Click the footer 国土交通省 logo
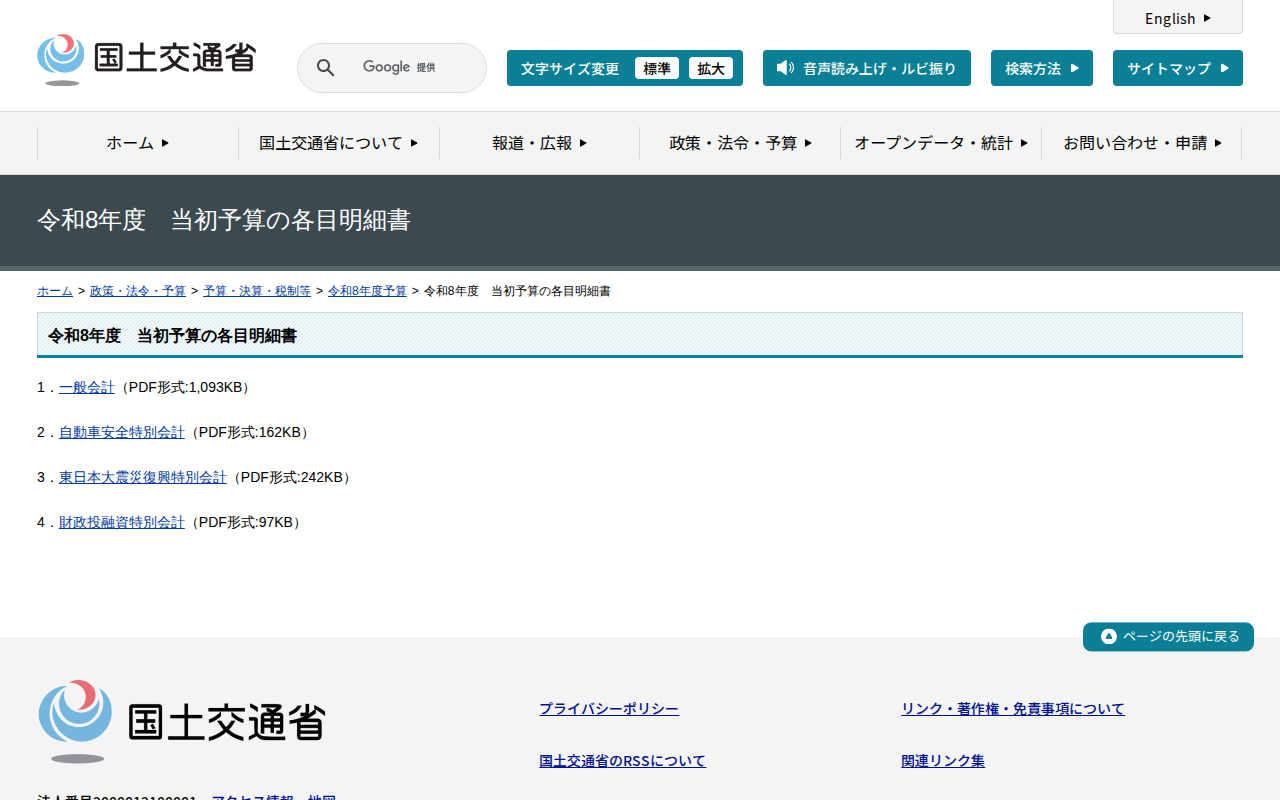The image size is (1280, 800). point(182,721)
